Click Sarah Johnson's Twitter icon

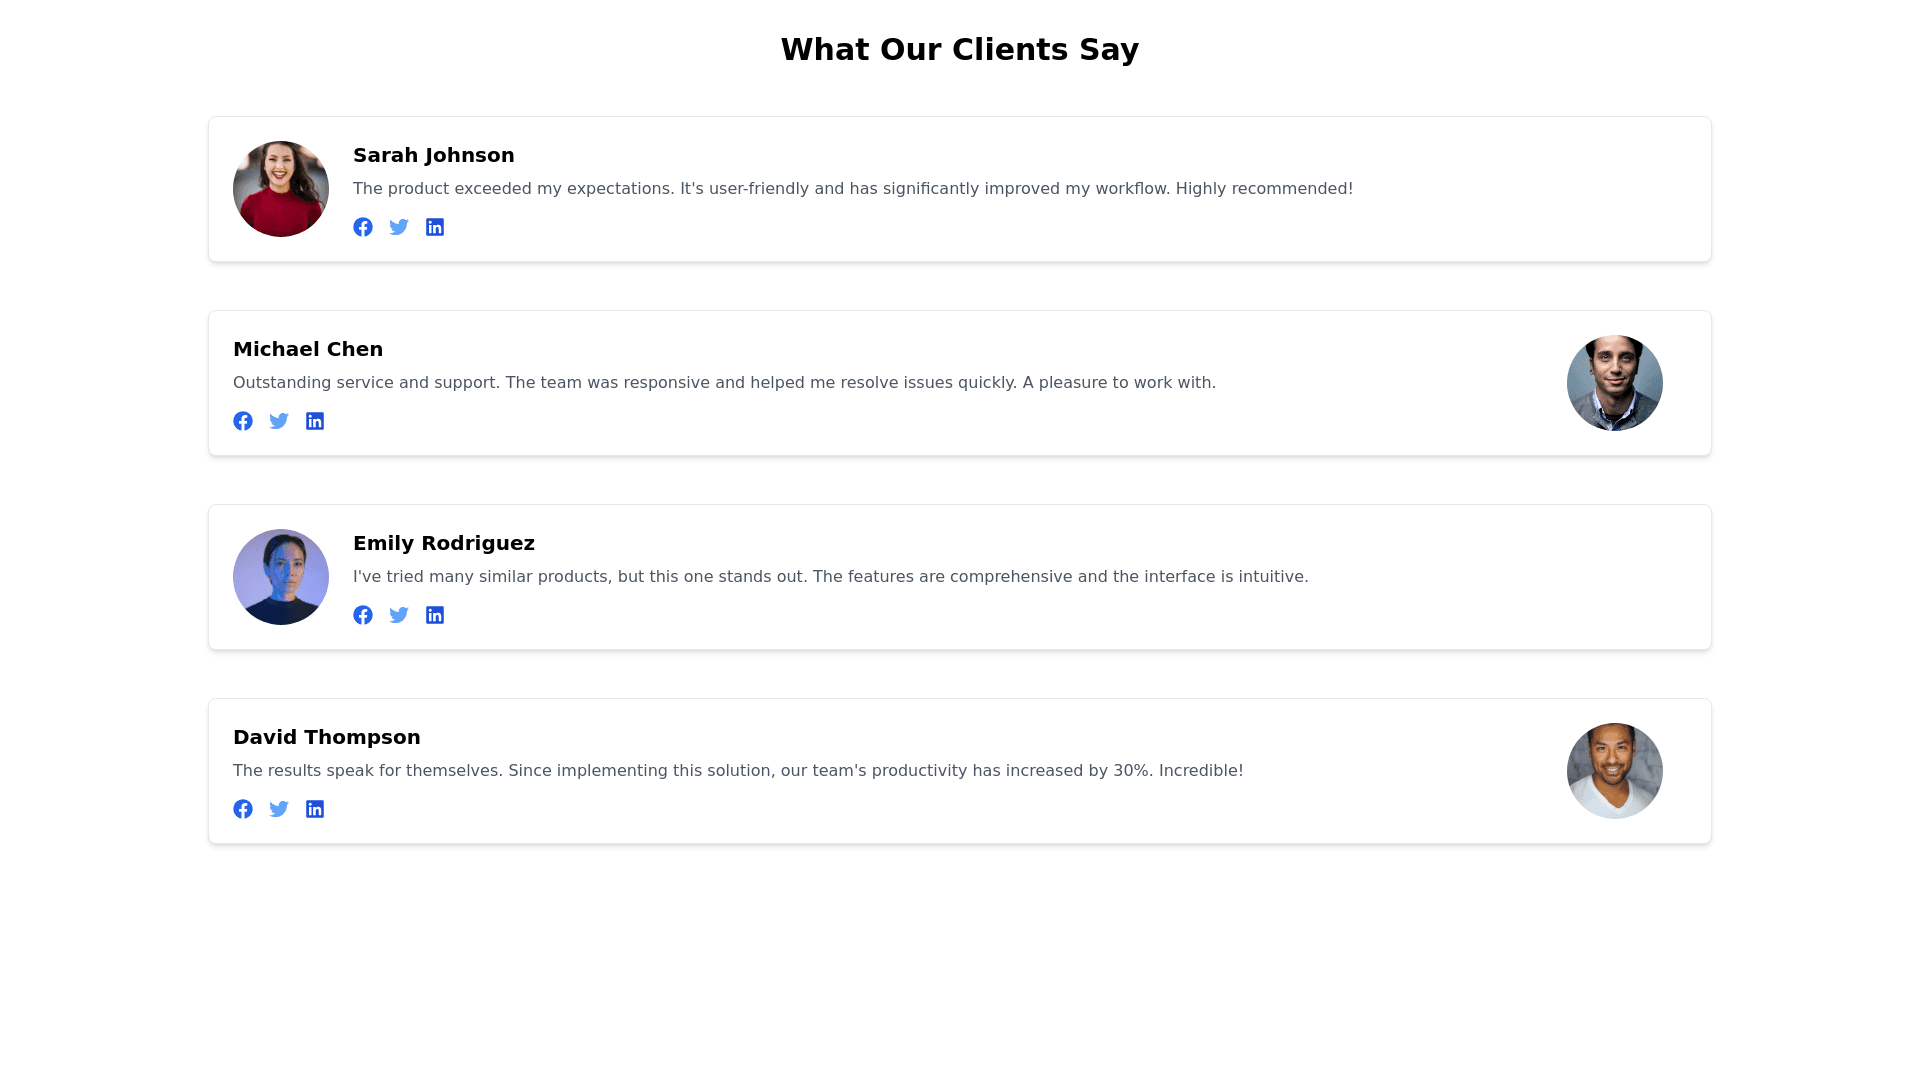(399, 227)
